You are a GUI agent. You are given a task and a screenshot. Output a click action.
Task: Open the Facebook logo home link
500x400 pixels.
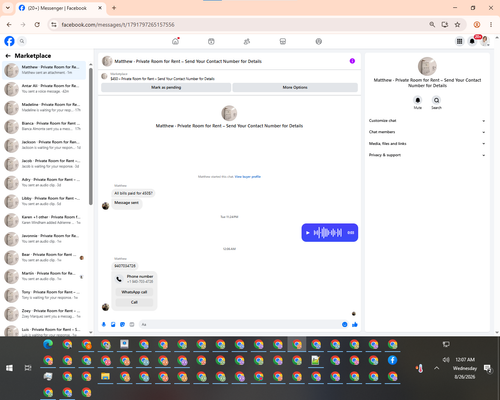(x=9, y=41)
